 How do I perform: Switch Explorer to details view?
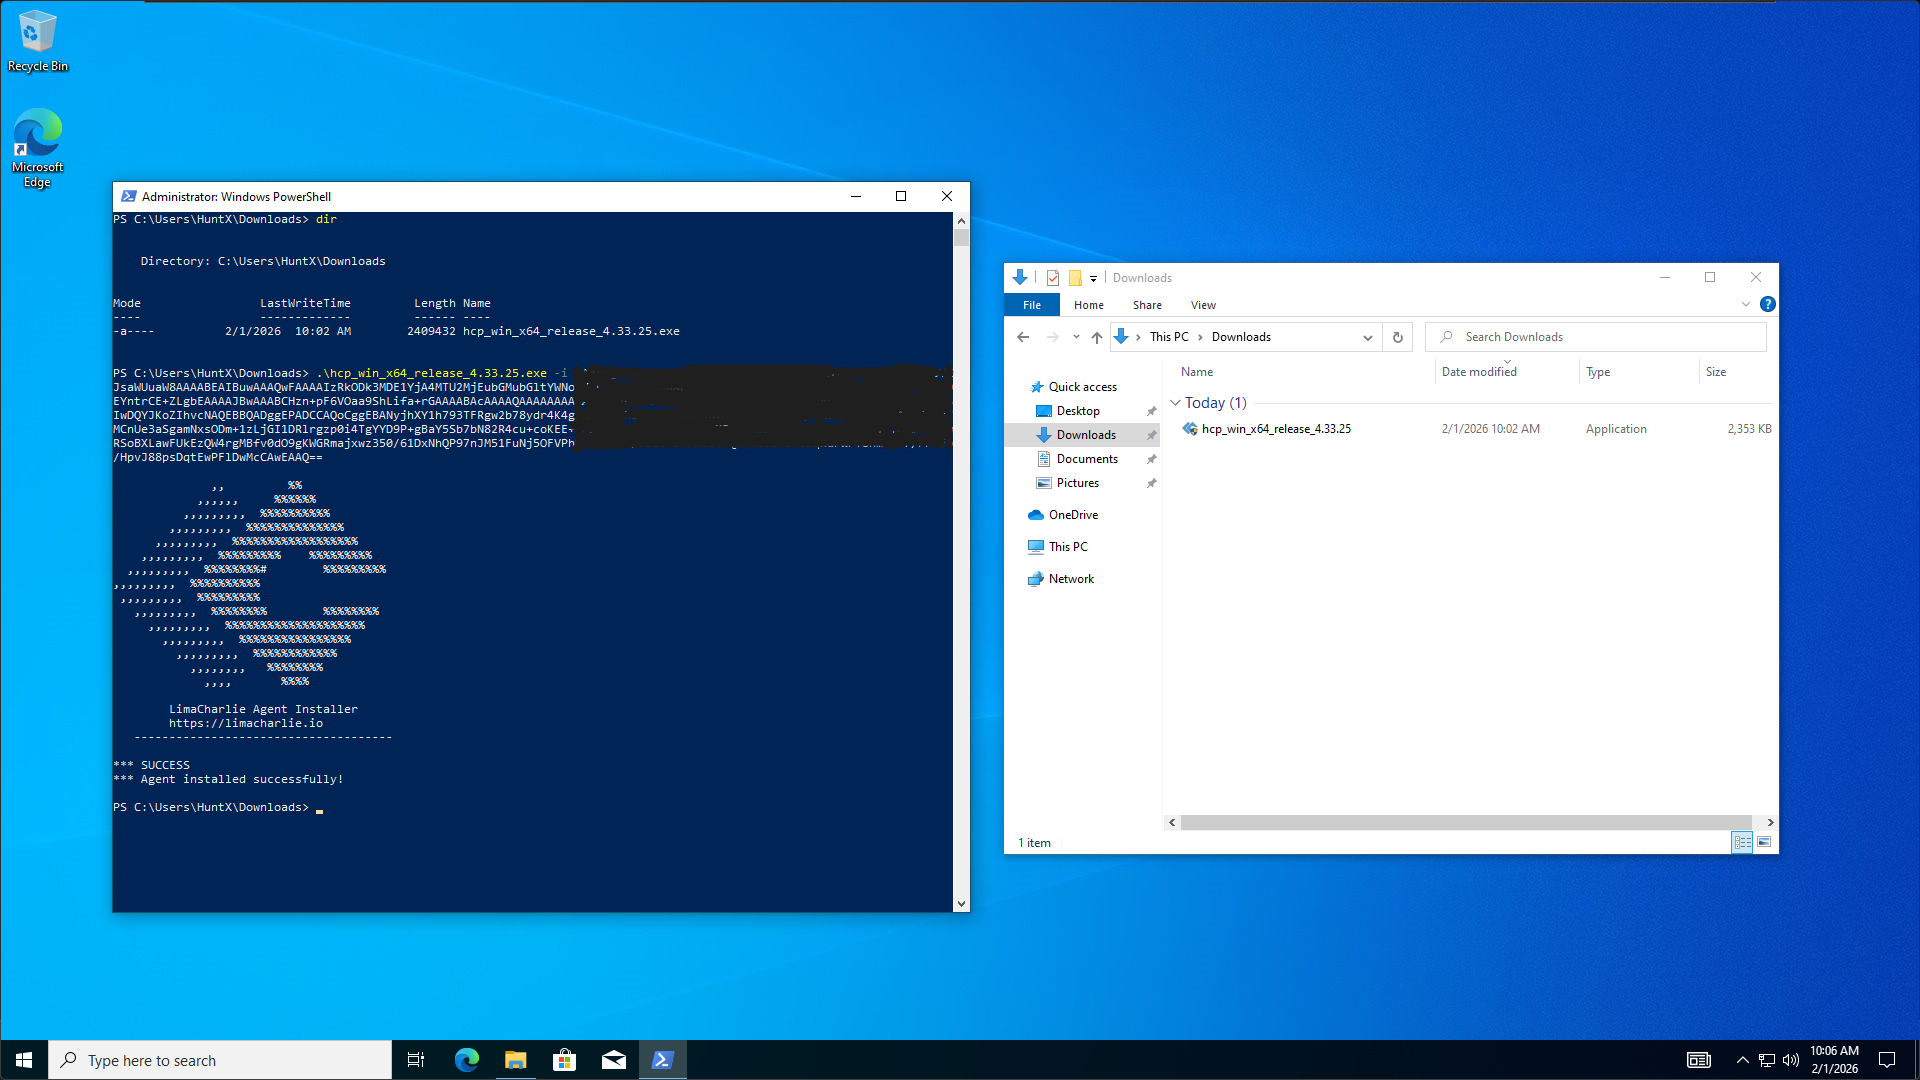(1742, 843)
